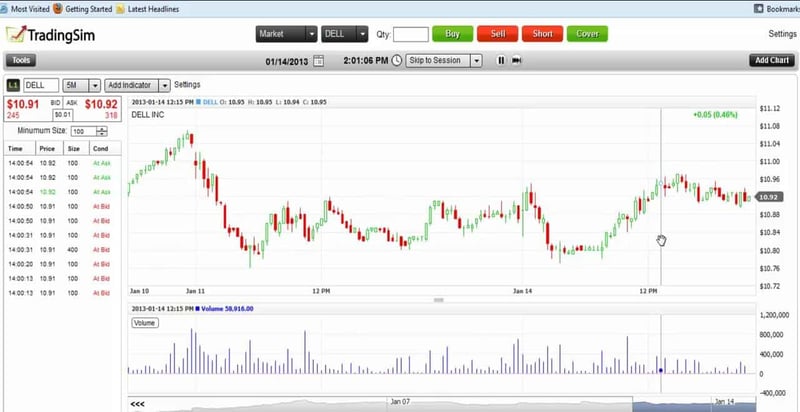Open Settings in the top right
This screenshot has width=800, height=412.
point(783,34)
